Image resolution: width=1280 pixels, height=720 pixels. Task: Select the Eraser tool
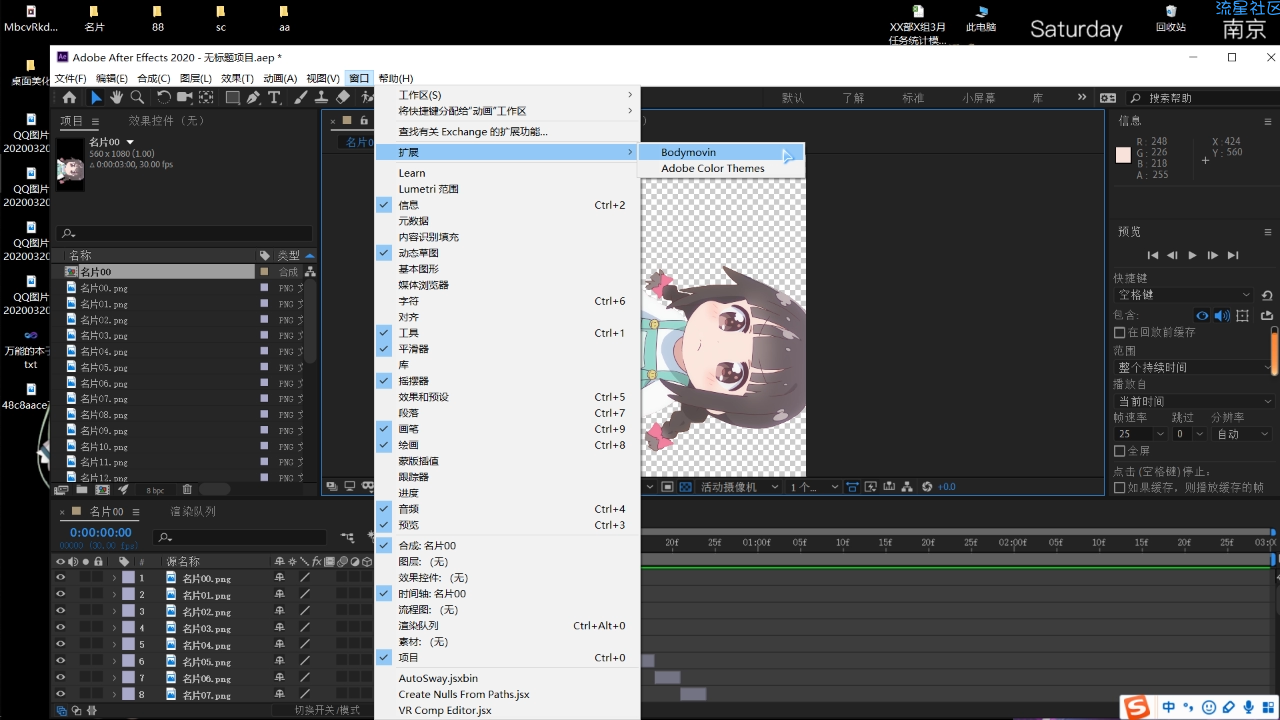pos(343,98)
